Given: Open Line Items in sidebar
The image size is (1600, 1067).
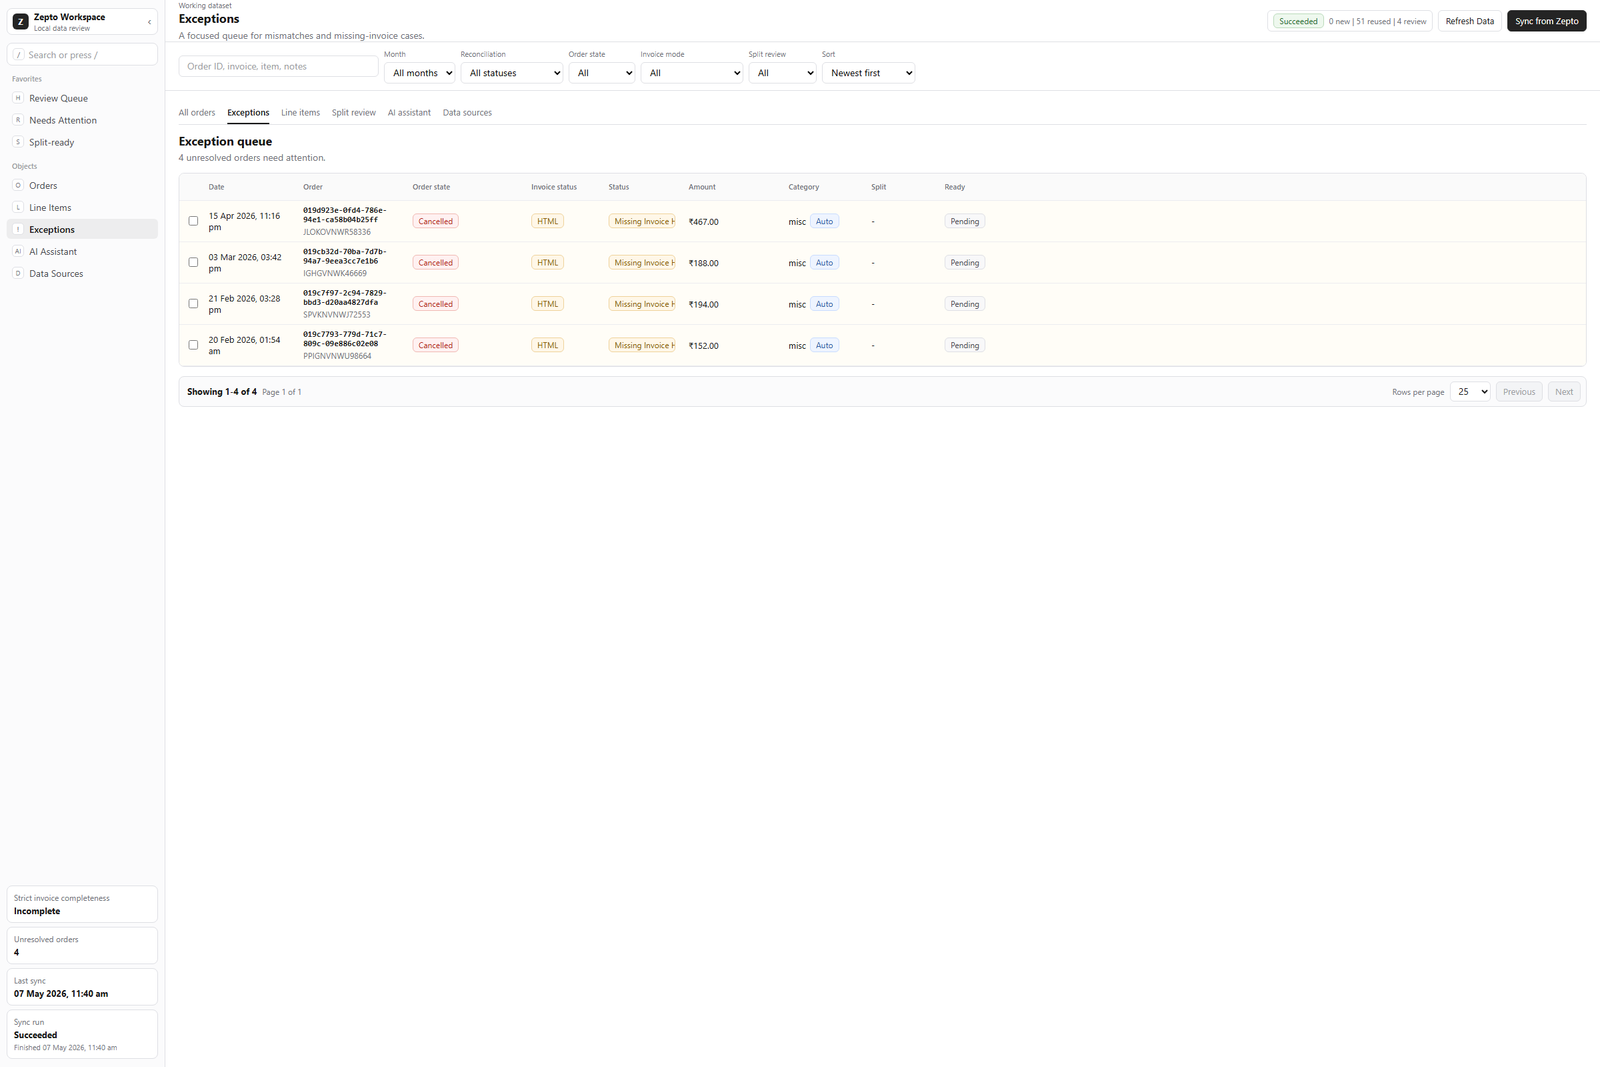Looking at the screenshot, I should tap(82, 207).
